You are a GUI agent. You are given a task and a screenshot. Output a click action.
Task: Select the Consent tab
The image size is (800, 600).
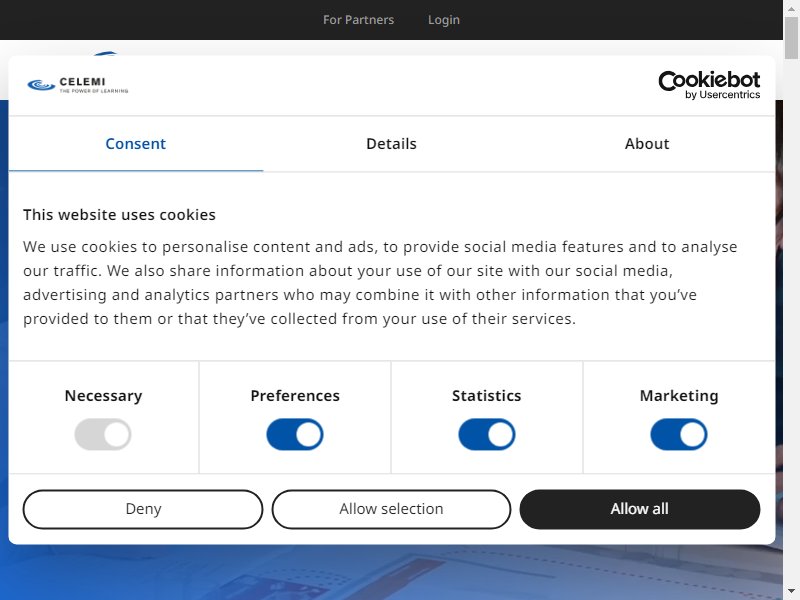pyautogui.click(x=136, y=144)
